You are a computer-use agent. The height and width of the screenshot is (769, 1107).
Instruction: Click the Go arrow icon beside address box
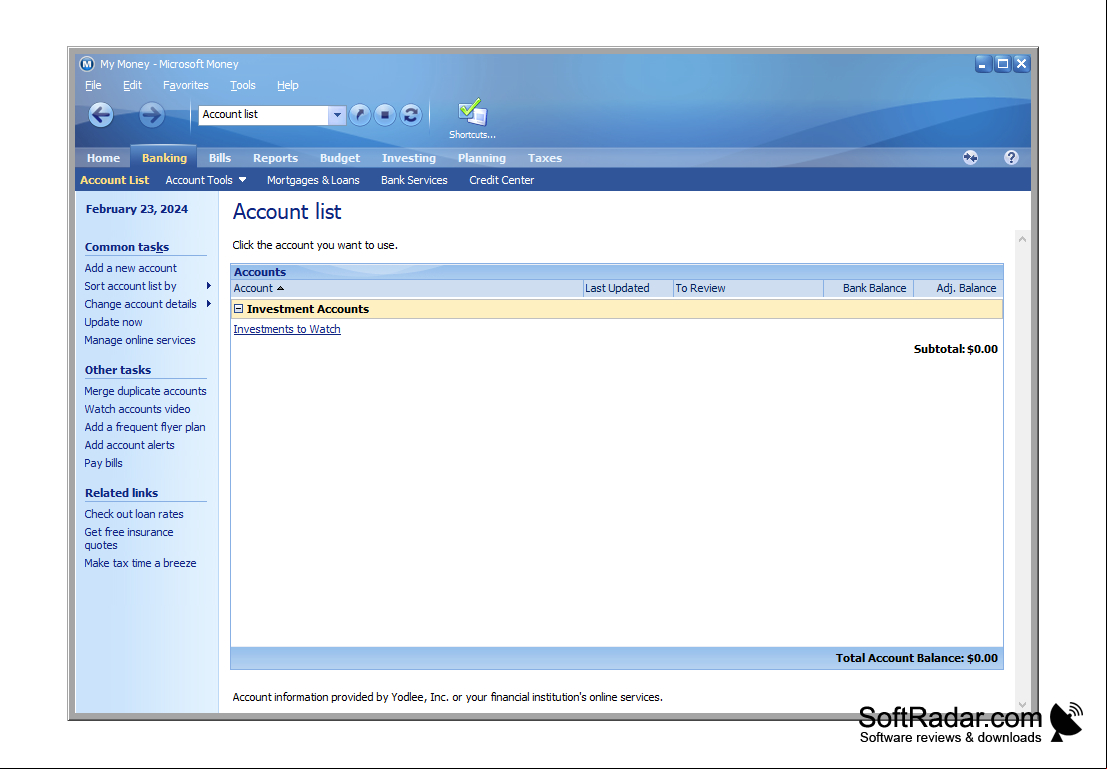360,114
